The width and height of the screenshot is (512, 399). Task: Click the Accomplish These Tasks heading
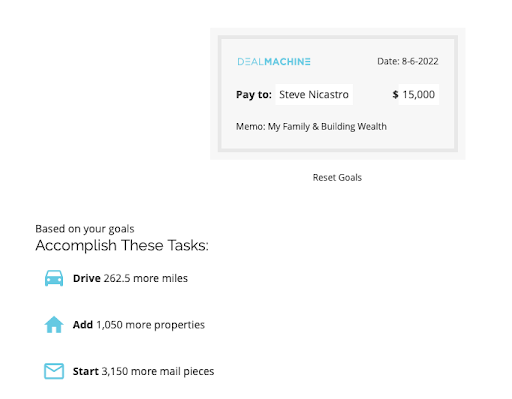click(122, 245)
